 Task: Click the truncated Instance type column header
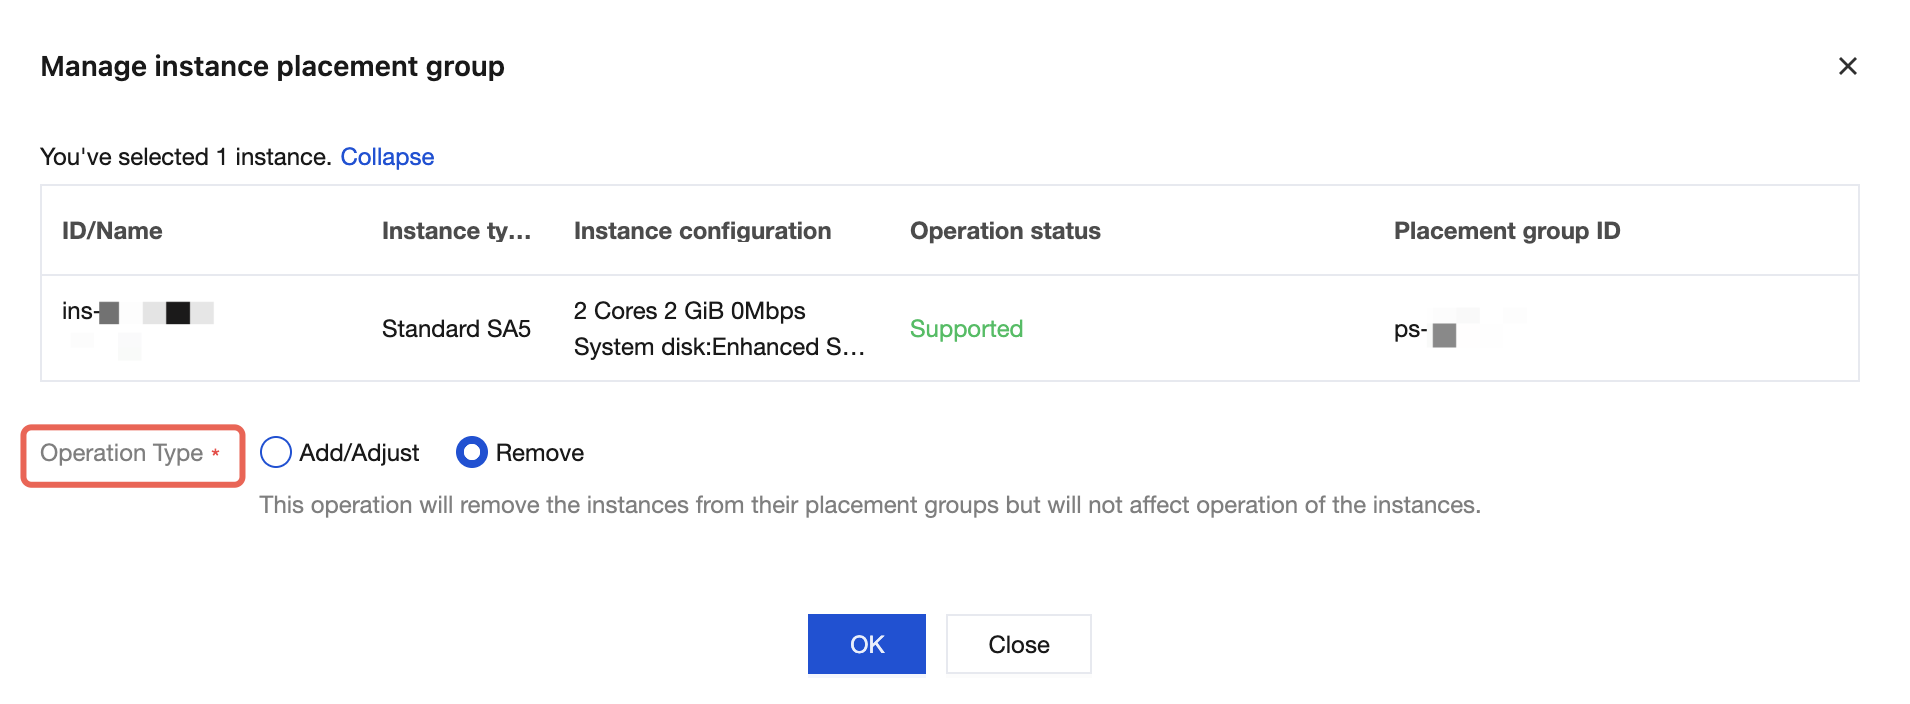tap(456, 231)
